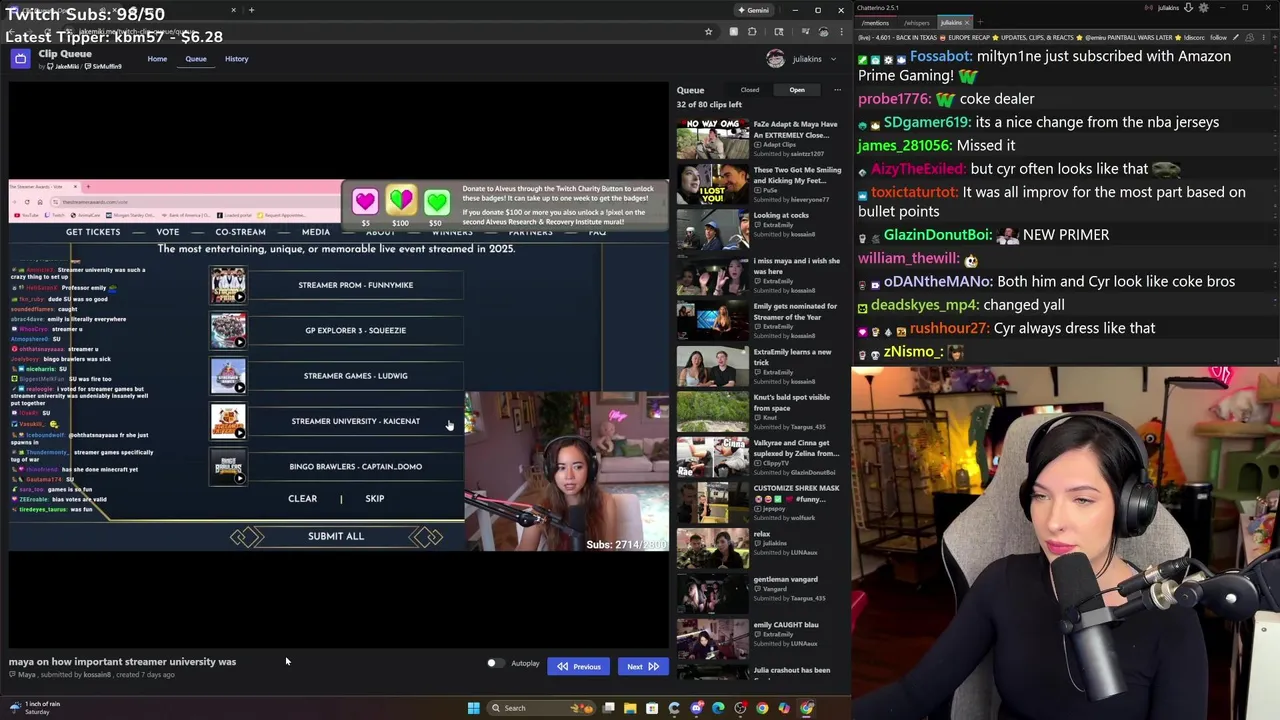Switch to the /mentions Chatterino tab
This screenshot has height=720, width=1280.
point(875,22)
